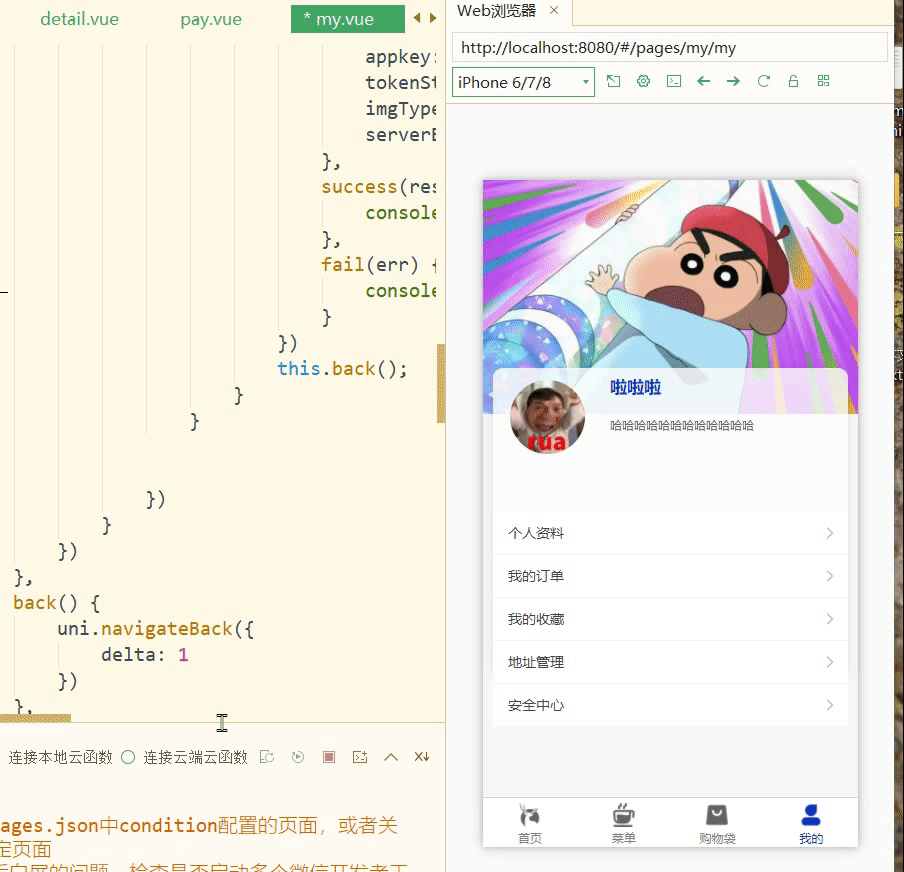
Task: Go to 菜单 coffee cup tab
Action: pos(623,824)
